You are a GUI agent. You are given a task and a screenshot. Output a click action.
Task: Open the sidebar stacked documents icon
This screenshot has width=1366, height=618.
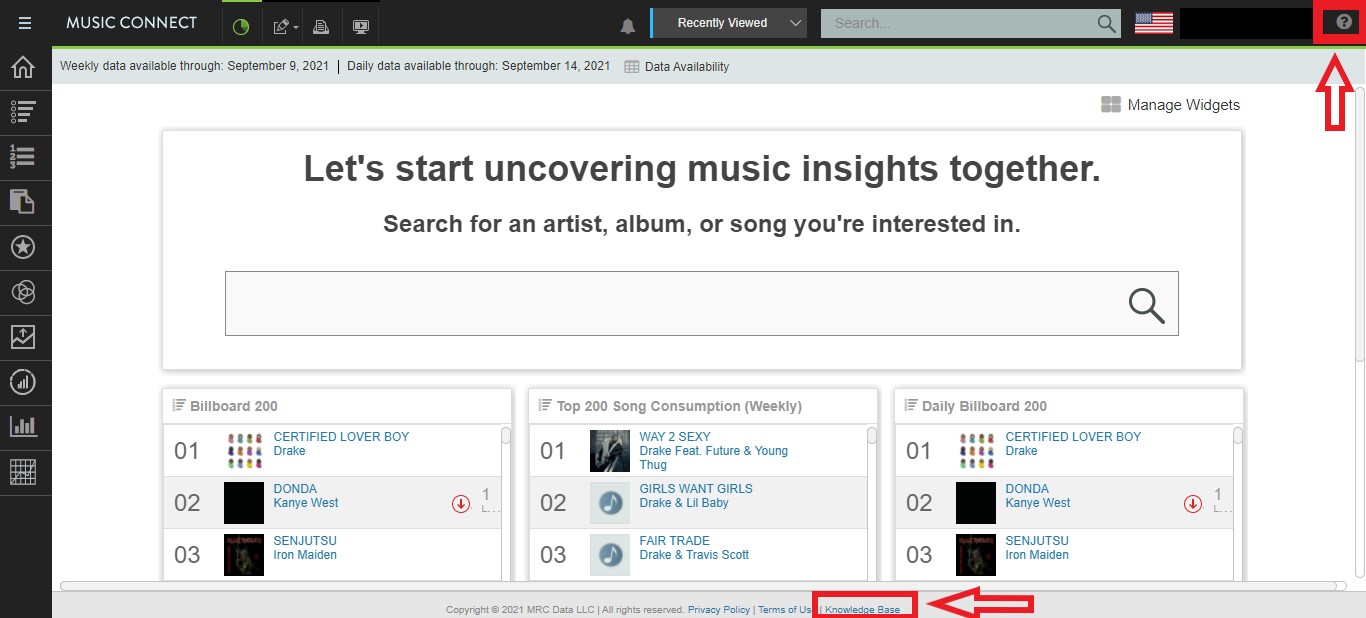pyautogui.click(x=23, y=202)
